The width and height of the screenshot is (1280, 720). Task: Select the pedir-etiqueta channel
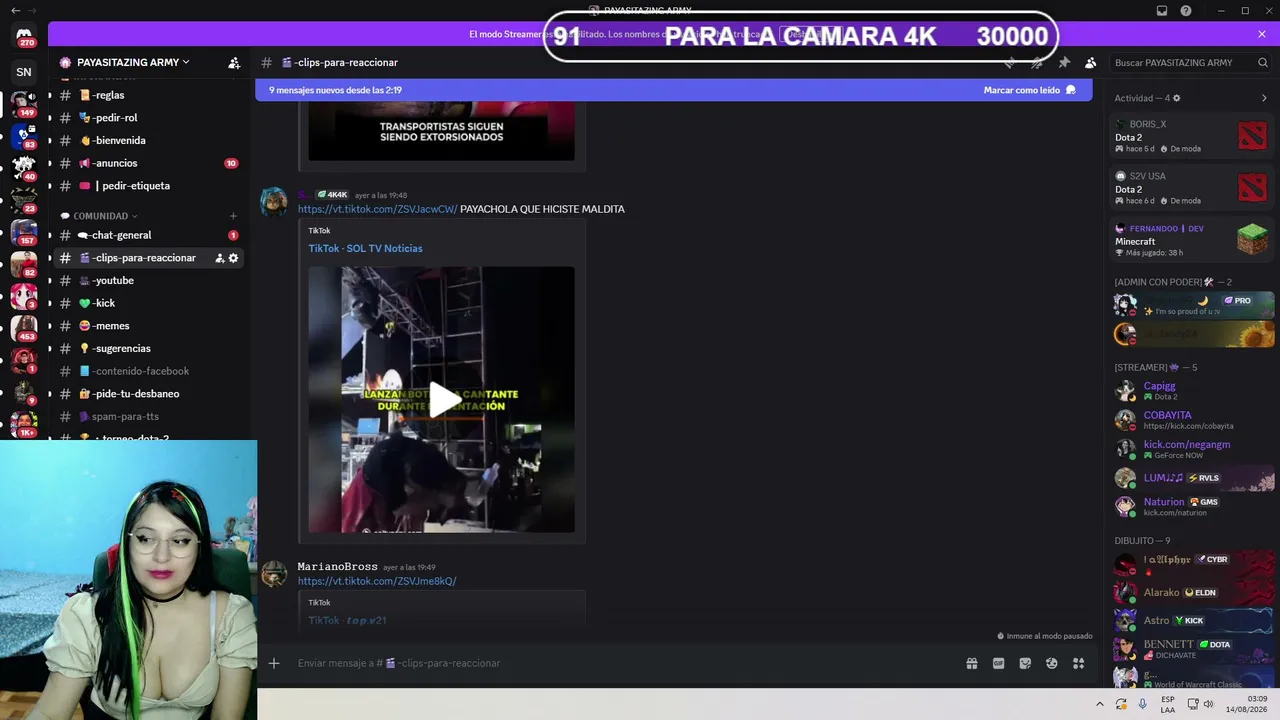(146, 186)
